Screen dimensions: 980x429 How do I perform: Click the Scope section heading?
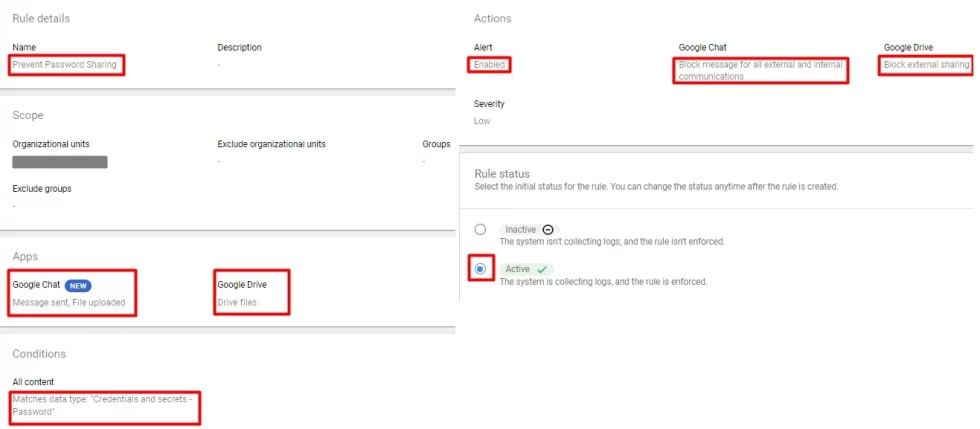[28, 115]
